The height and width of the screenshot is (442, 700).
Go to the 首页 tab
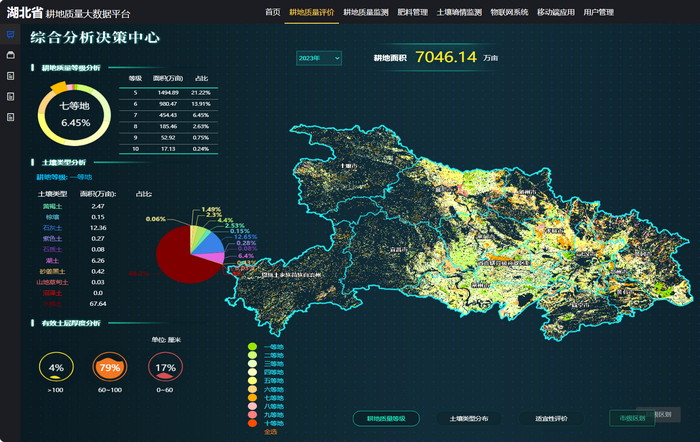pyautogui.click(x=272, y=12)
